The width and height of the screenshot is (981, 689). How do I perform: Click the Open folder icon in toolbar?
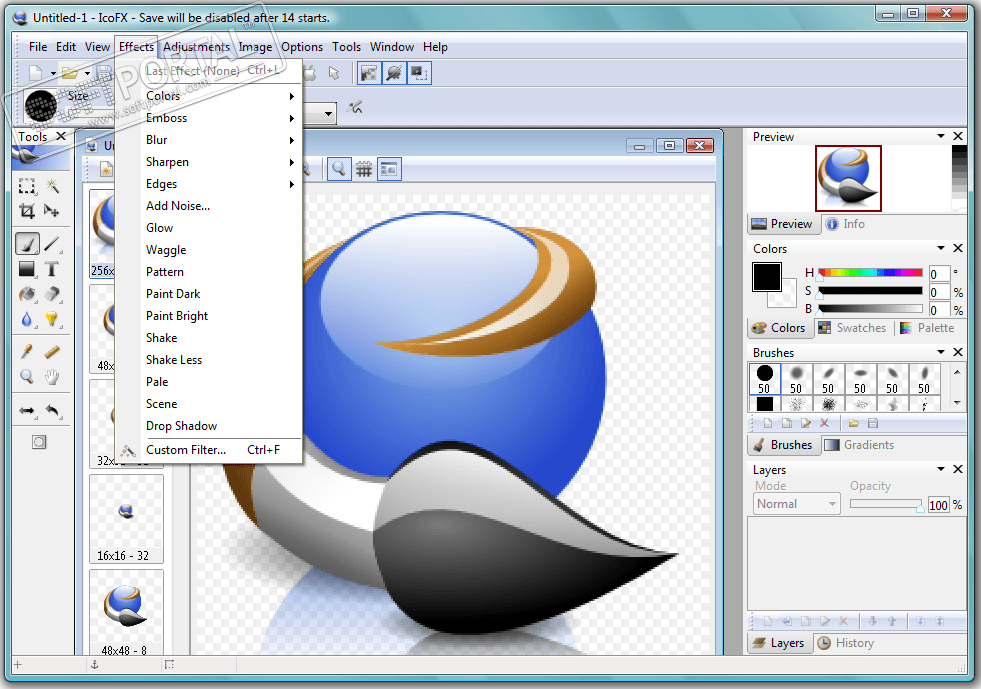70,73
